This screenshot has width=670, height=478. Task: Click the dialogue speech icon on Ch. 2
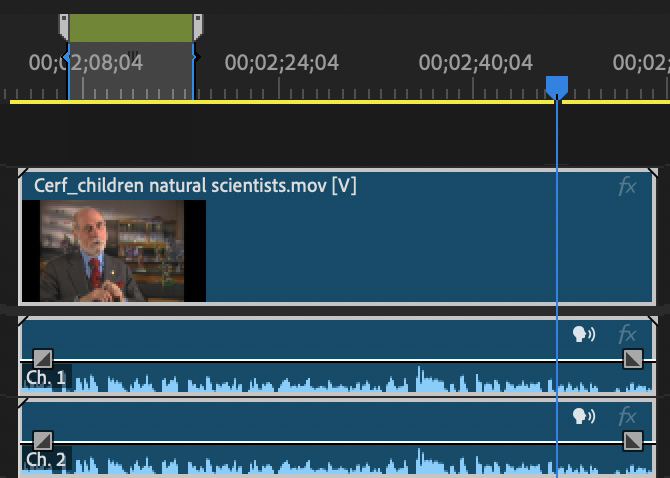[x=583, y=416]
